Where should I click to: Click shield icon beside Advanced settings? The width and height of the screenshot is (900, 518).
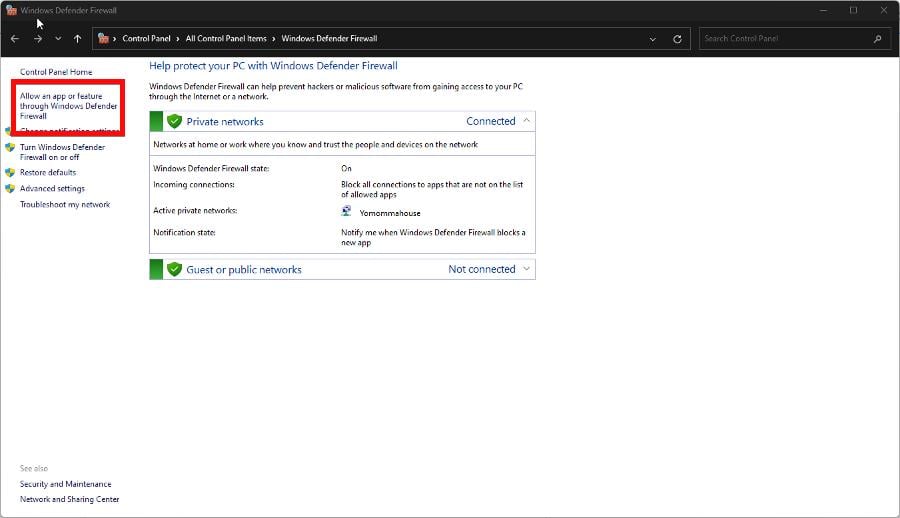(x=10, y=188)
